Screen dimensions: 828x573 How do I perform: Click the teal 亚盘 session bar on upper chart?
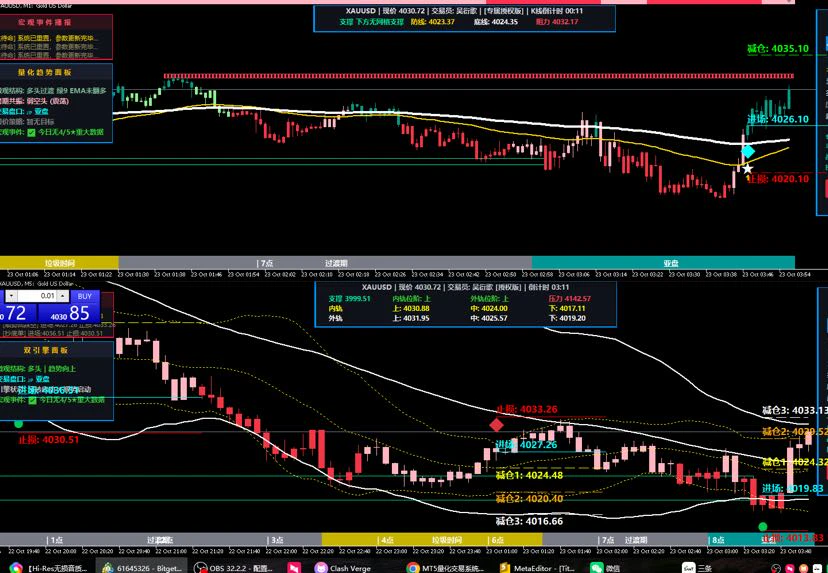coord(663,262)
